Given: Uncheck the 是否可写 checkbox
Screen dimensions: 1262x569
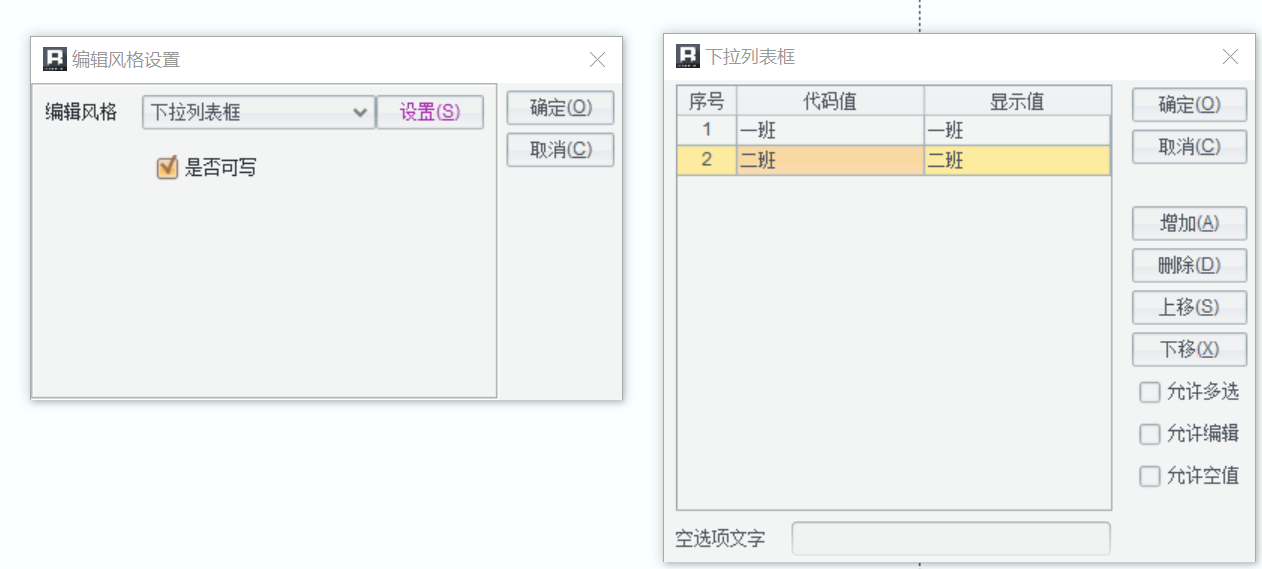Looking at the screenshot, I should (x=167, y=168).
